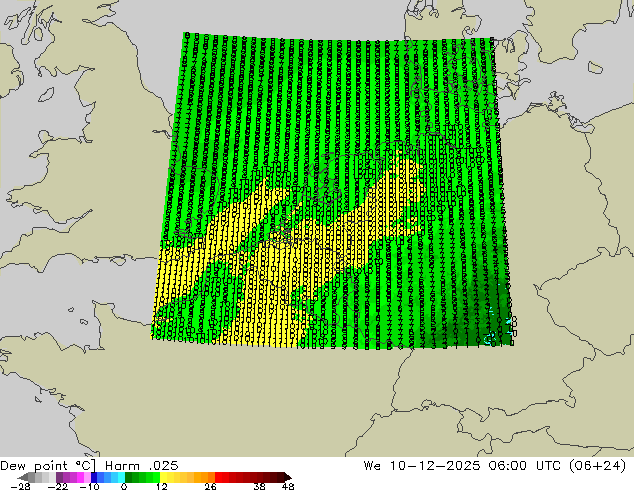The width and height of the screenshot is (634, 490).
Task: Click the dark blue legend swatch
Action: [x=94, y=477]
